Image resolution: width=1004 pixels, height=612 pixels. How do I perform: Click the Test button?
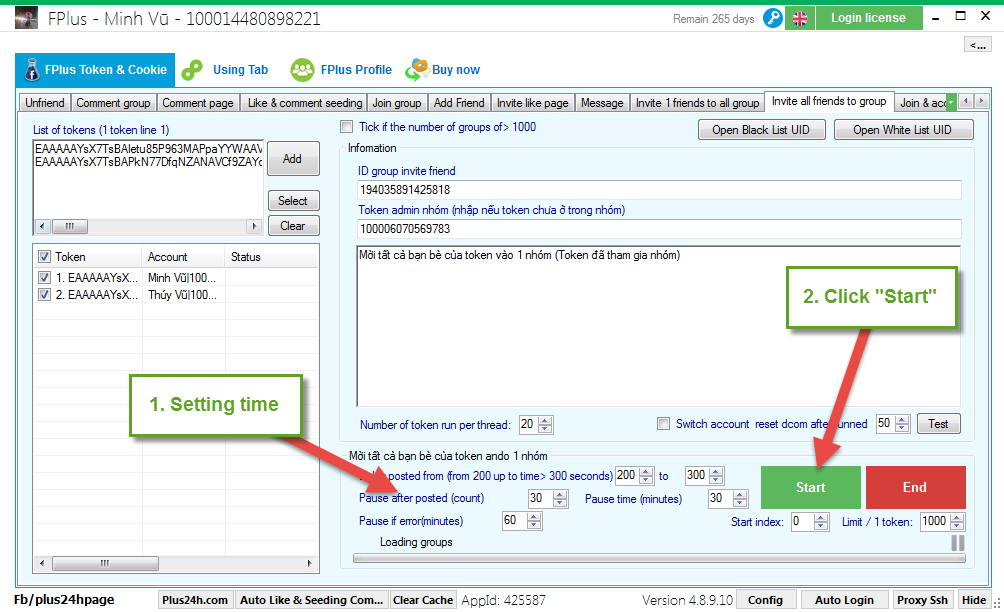pos(939,424)
